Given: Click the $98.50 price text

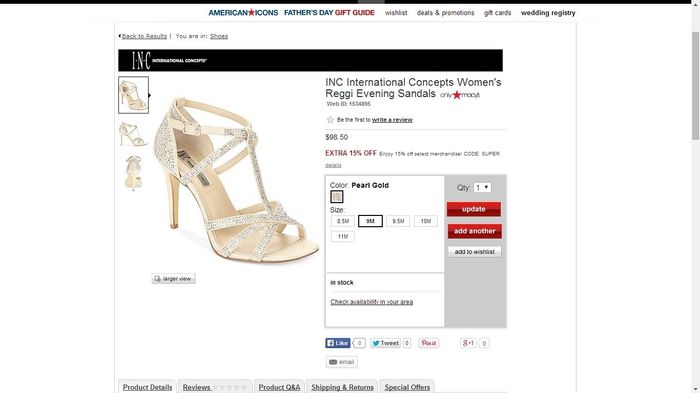Looking at the screenshot, I should point(337,137).
